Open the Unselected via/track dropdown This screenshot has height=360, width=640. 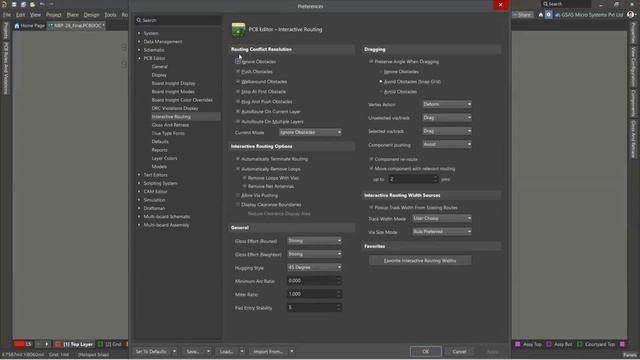(447, 118)
